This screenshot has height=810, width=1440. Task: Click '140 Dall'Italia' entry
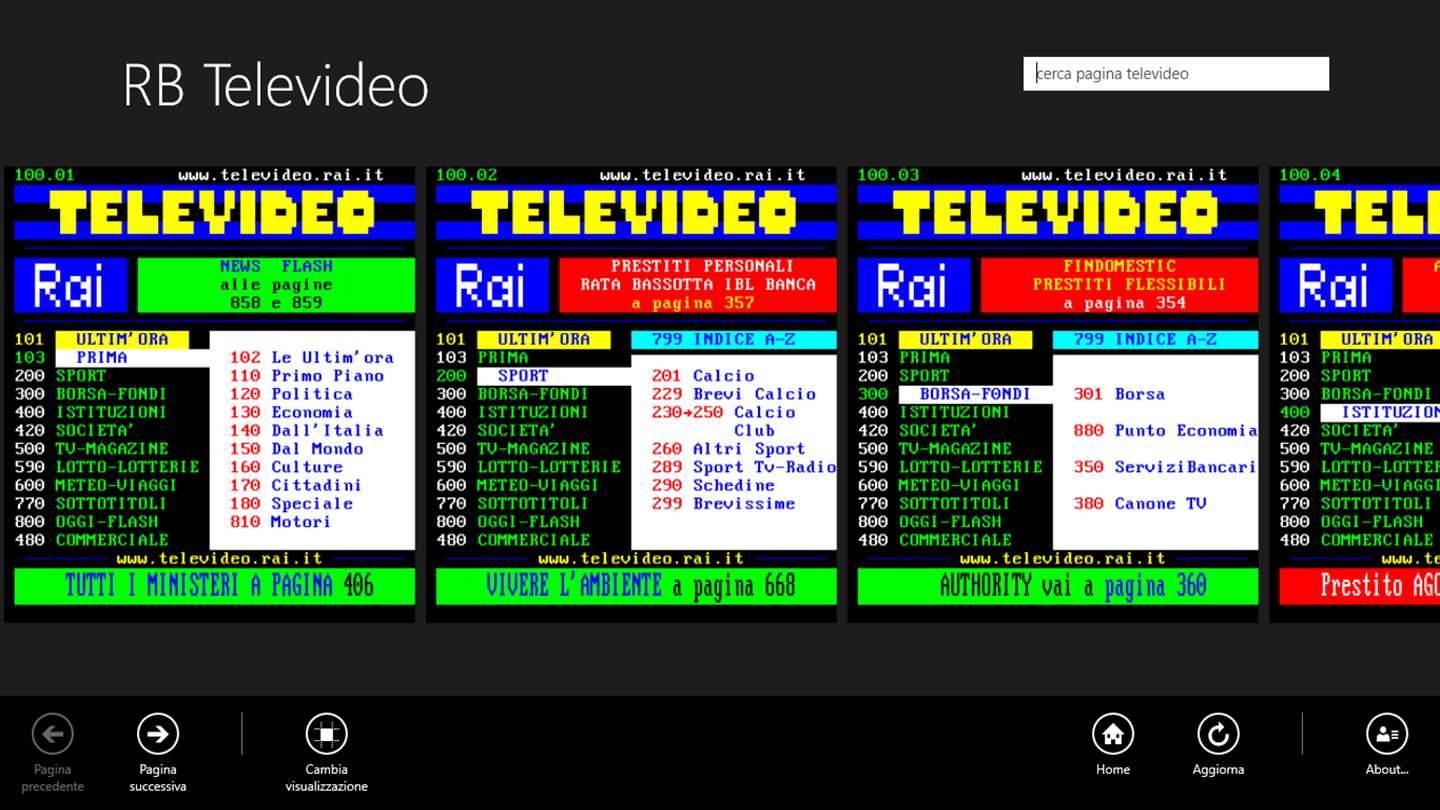click(x=307, y=430)
